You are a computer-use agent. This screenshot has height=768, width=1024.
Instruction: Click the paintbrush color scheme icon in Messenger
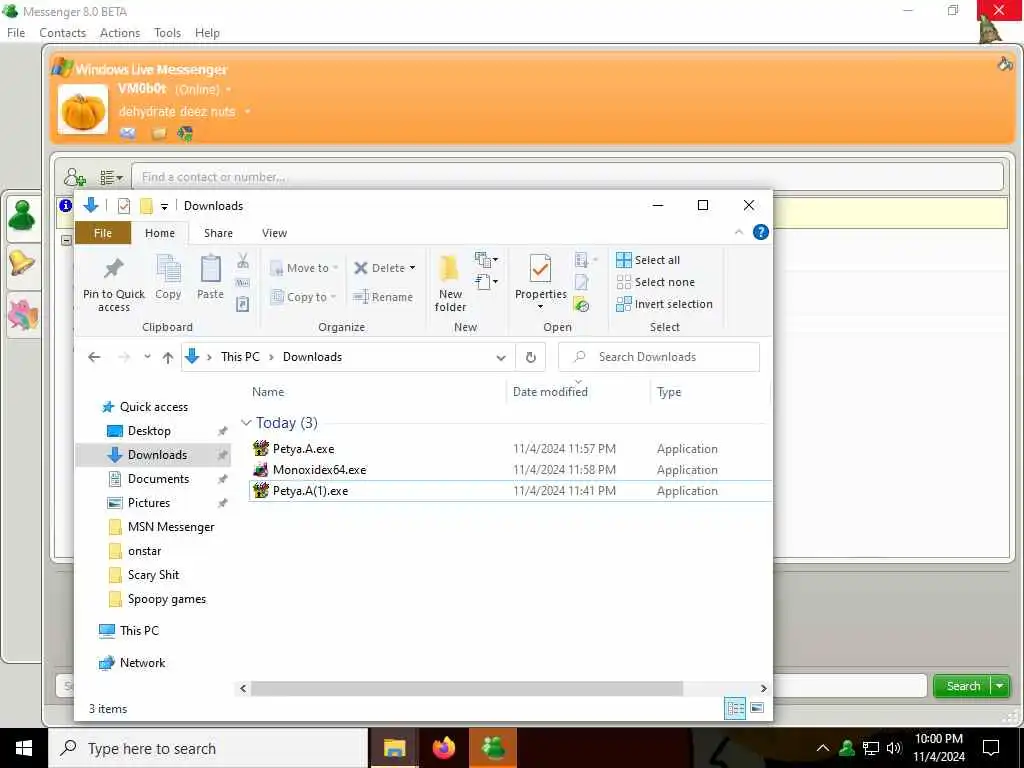click(1006, 64)
